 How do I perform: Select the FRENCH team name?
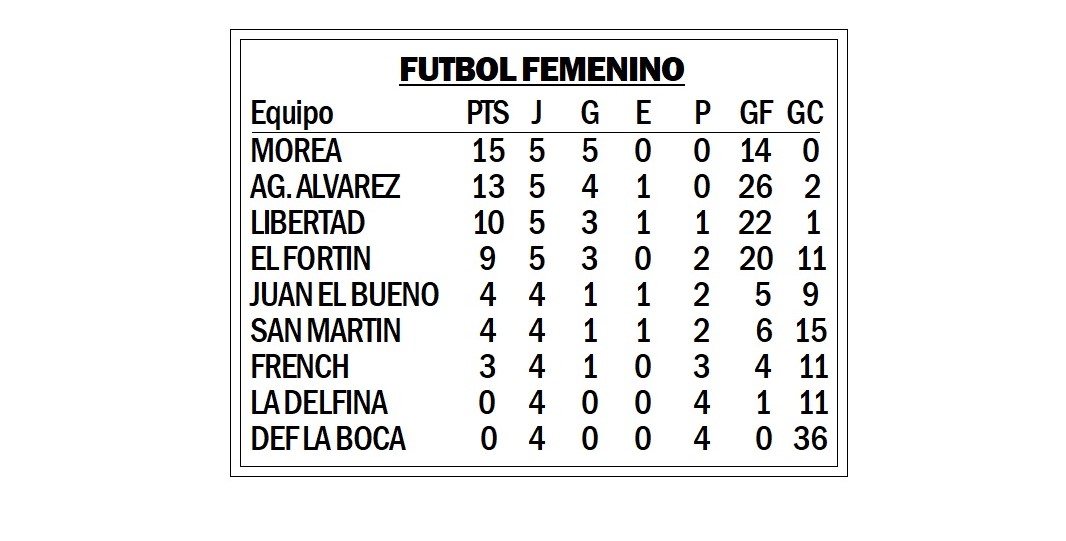(300, 366)
